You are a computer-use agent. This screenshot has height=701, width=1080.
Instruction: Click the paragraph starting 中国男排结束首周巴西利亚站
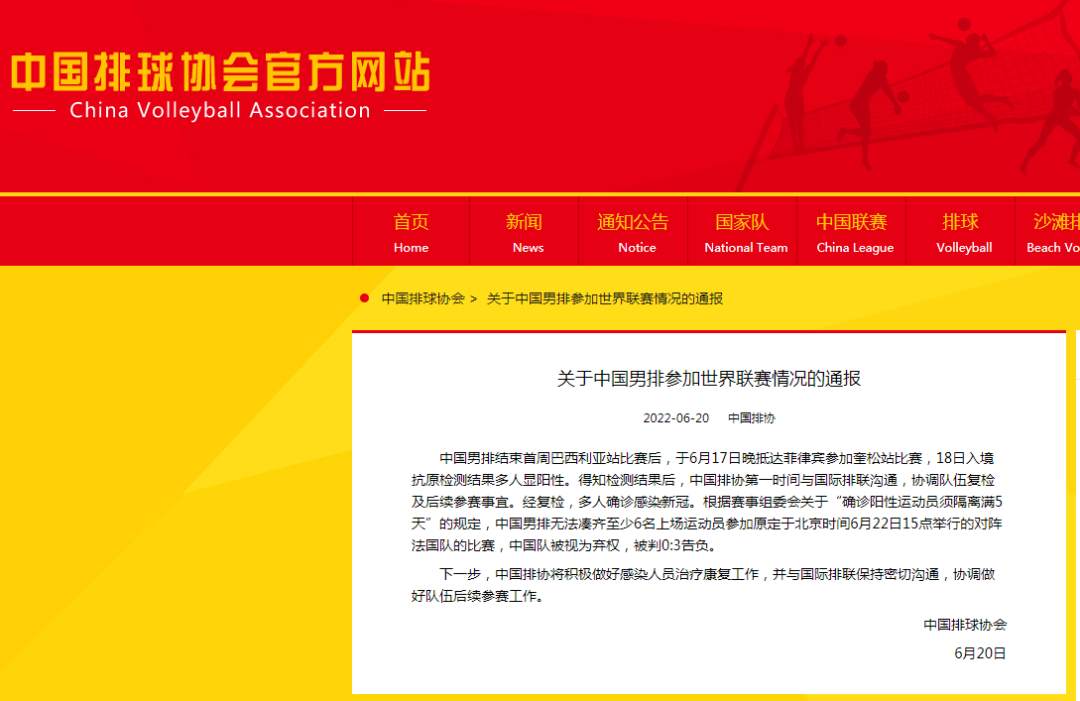(x=707, y=501)
